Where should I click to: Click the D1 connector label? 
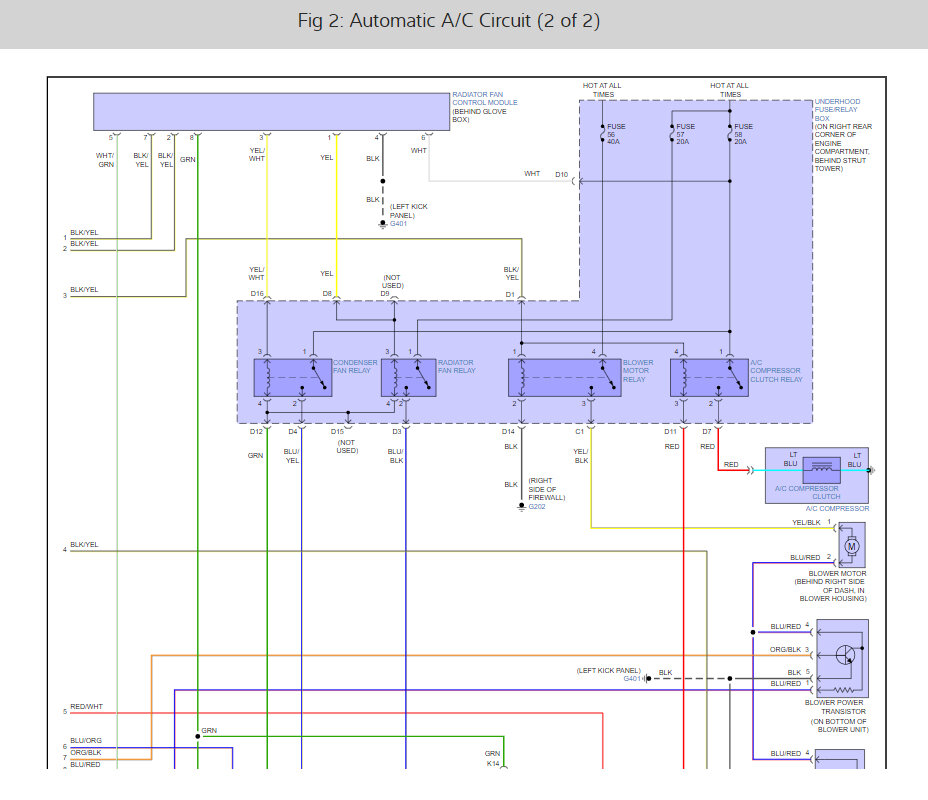click(x=510, y=294)
